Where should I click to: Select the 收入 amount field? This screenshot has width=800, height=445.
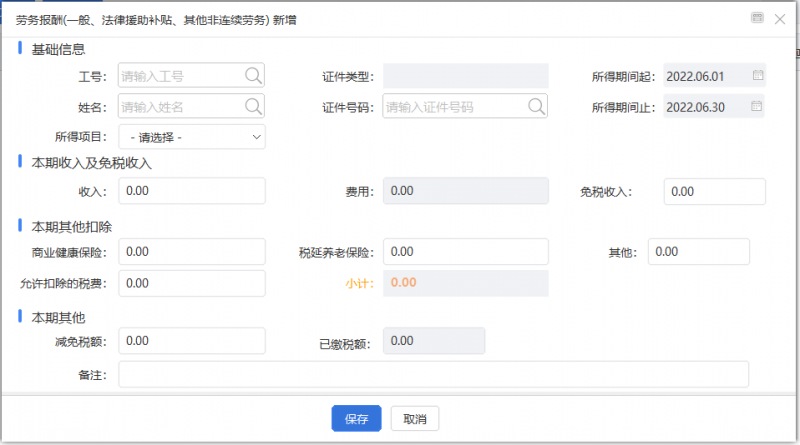click(x=192, y=190)
